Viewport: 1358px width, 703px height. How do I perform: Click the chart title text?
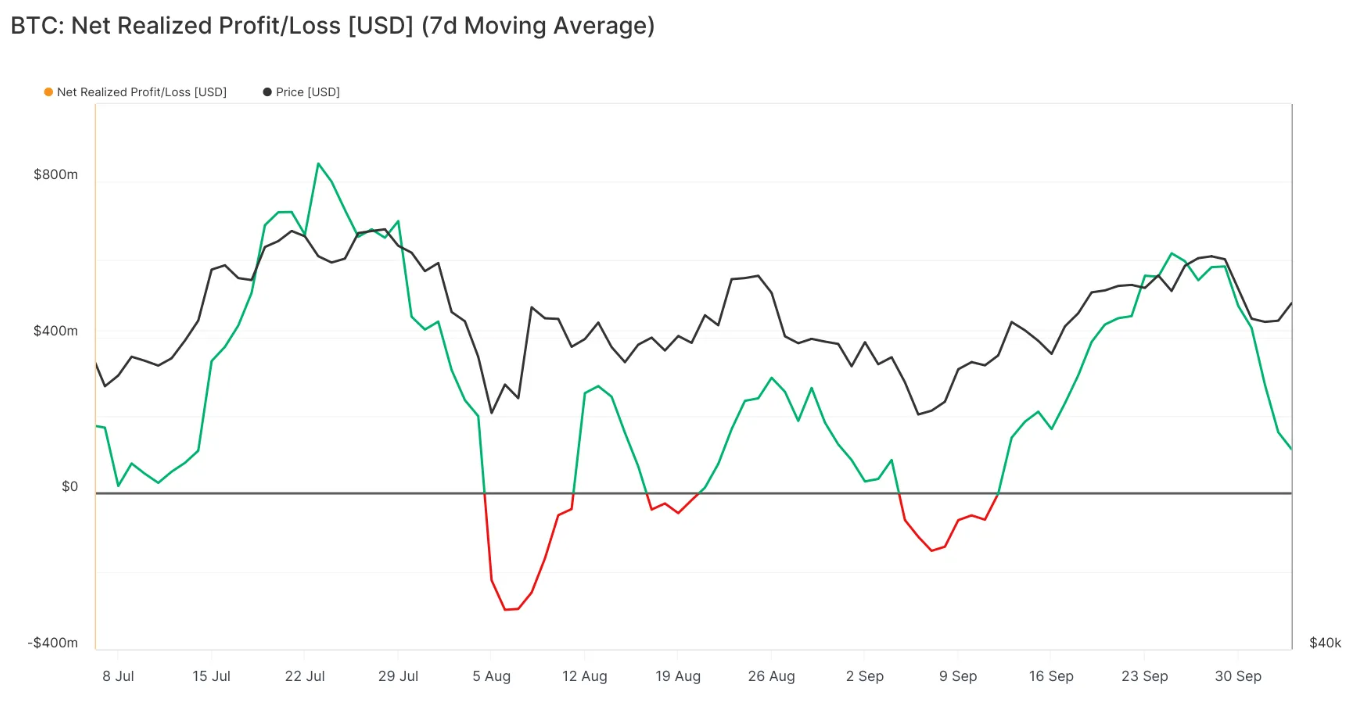coord(332,26)
